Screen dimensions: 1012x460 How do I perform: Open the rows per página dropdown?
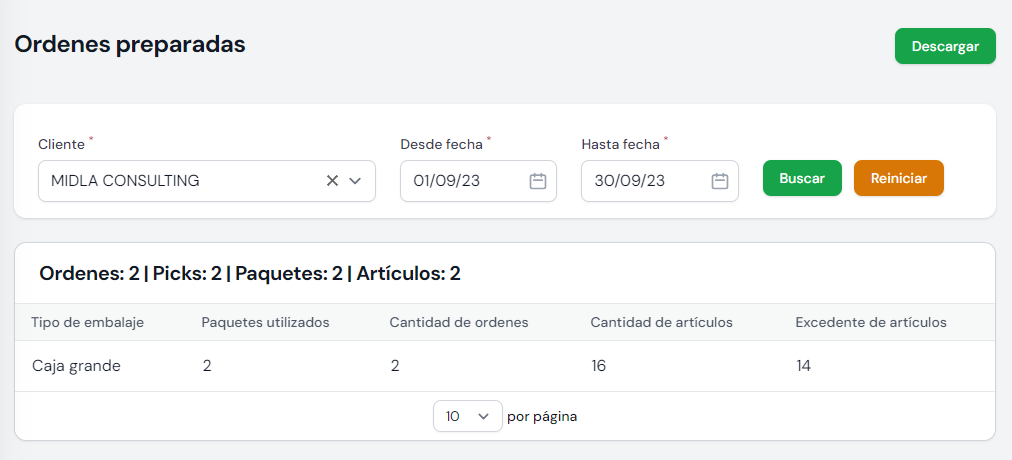[467, 416]
